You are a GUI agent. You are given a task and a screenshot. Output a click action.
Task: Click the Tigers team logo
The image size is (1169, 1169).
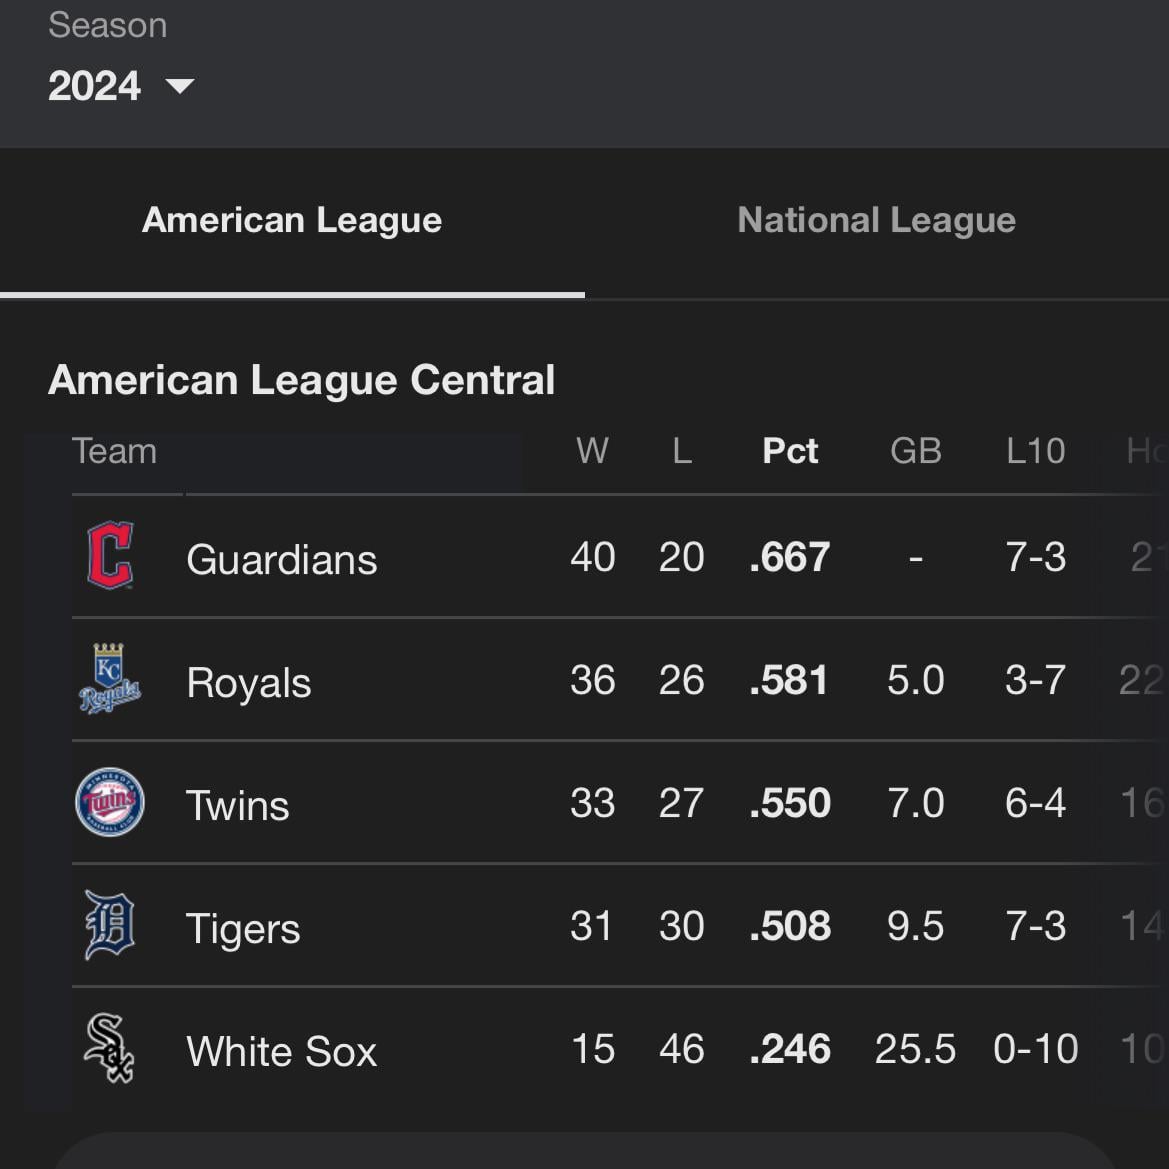[110, 924]
